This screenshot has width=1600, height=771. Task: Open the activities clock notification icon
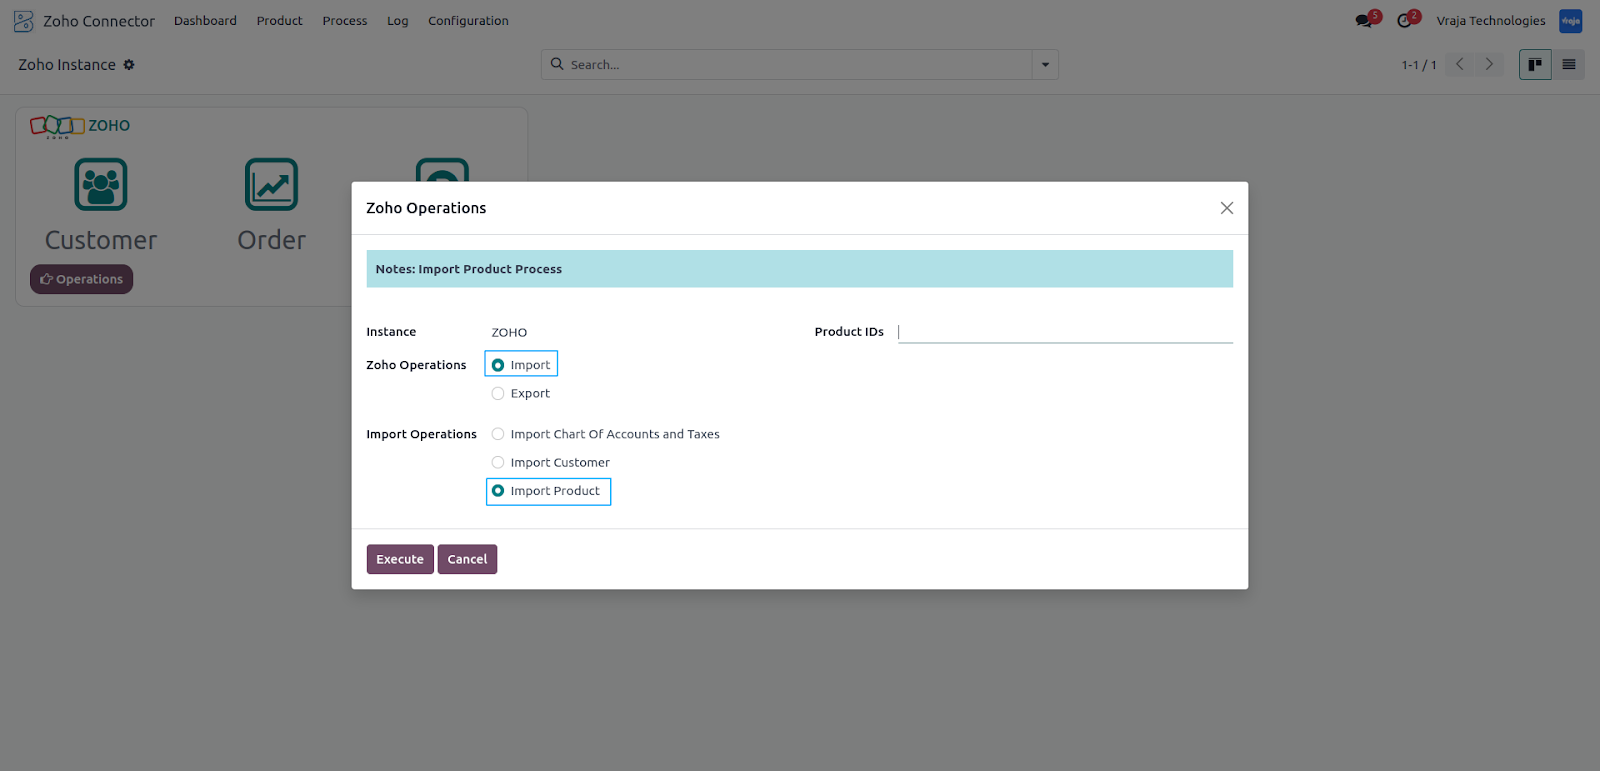(x=1405, y=21)
